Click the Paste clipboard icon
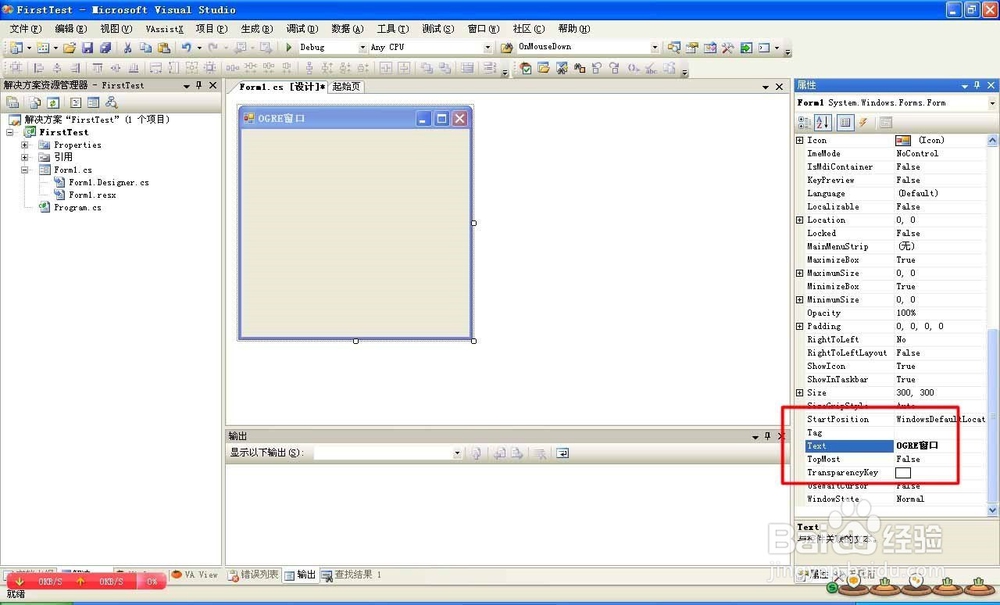This screenshot has width=1000, height=605. pyautogui.click(x=164, y=48)
